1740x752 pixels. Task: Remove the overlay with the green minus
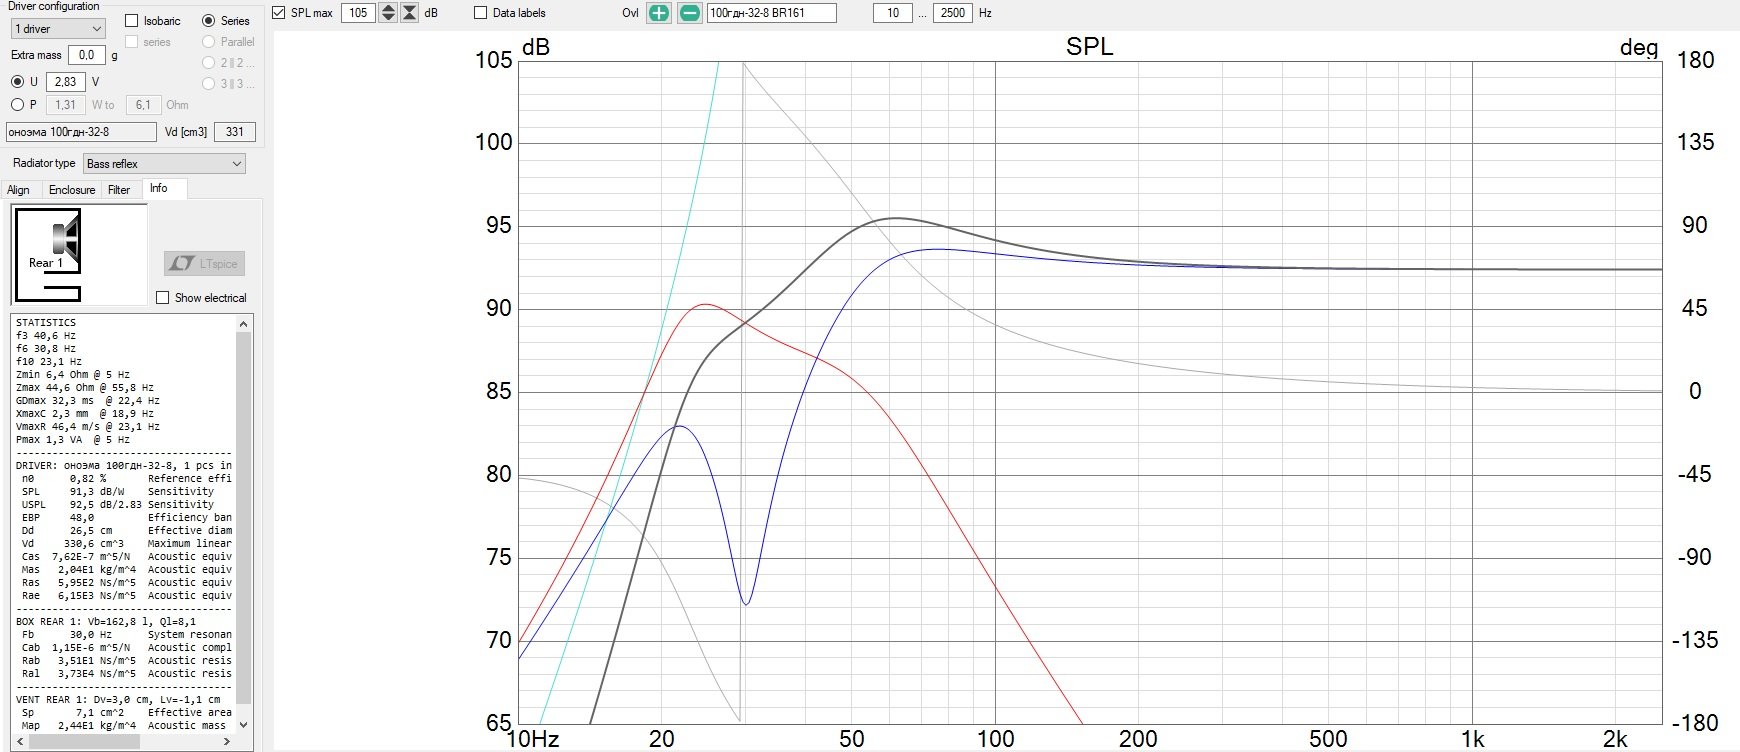(689, 13)
